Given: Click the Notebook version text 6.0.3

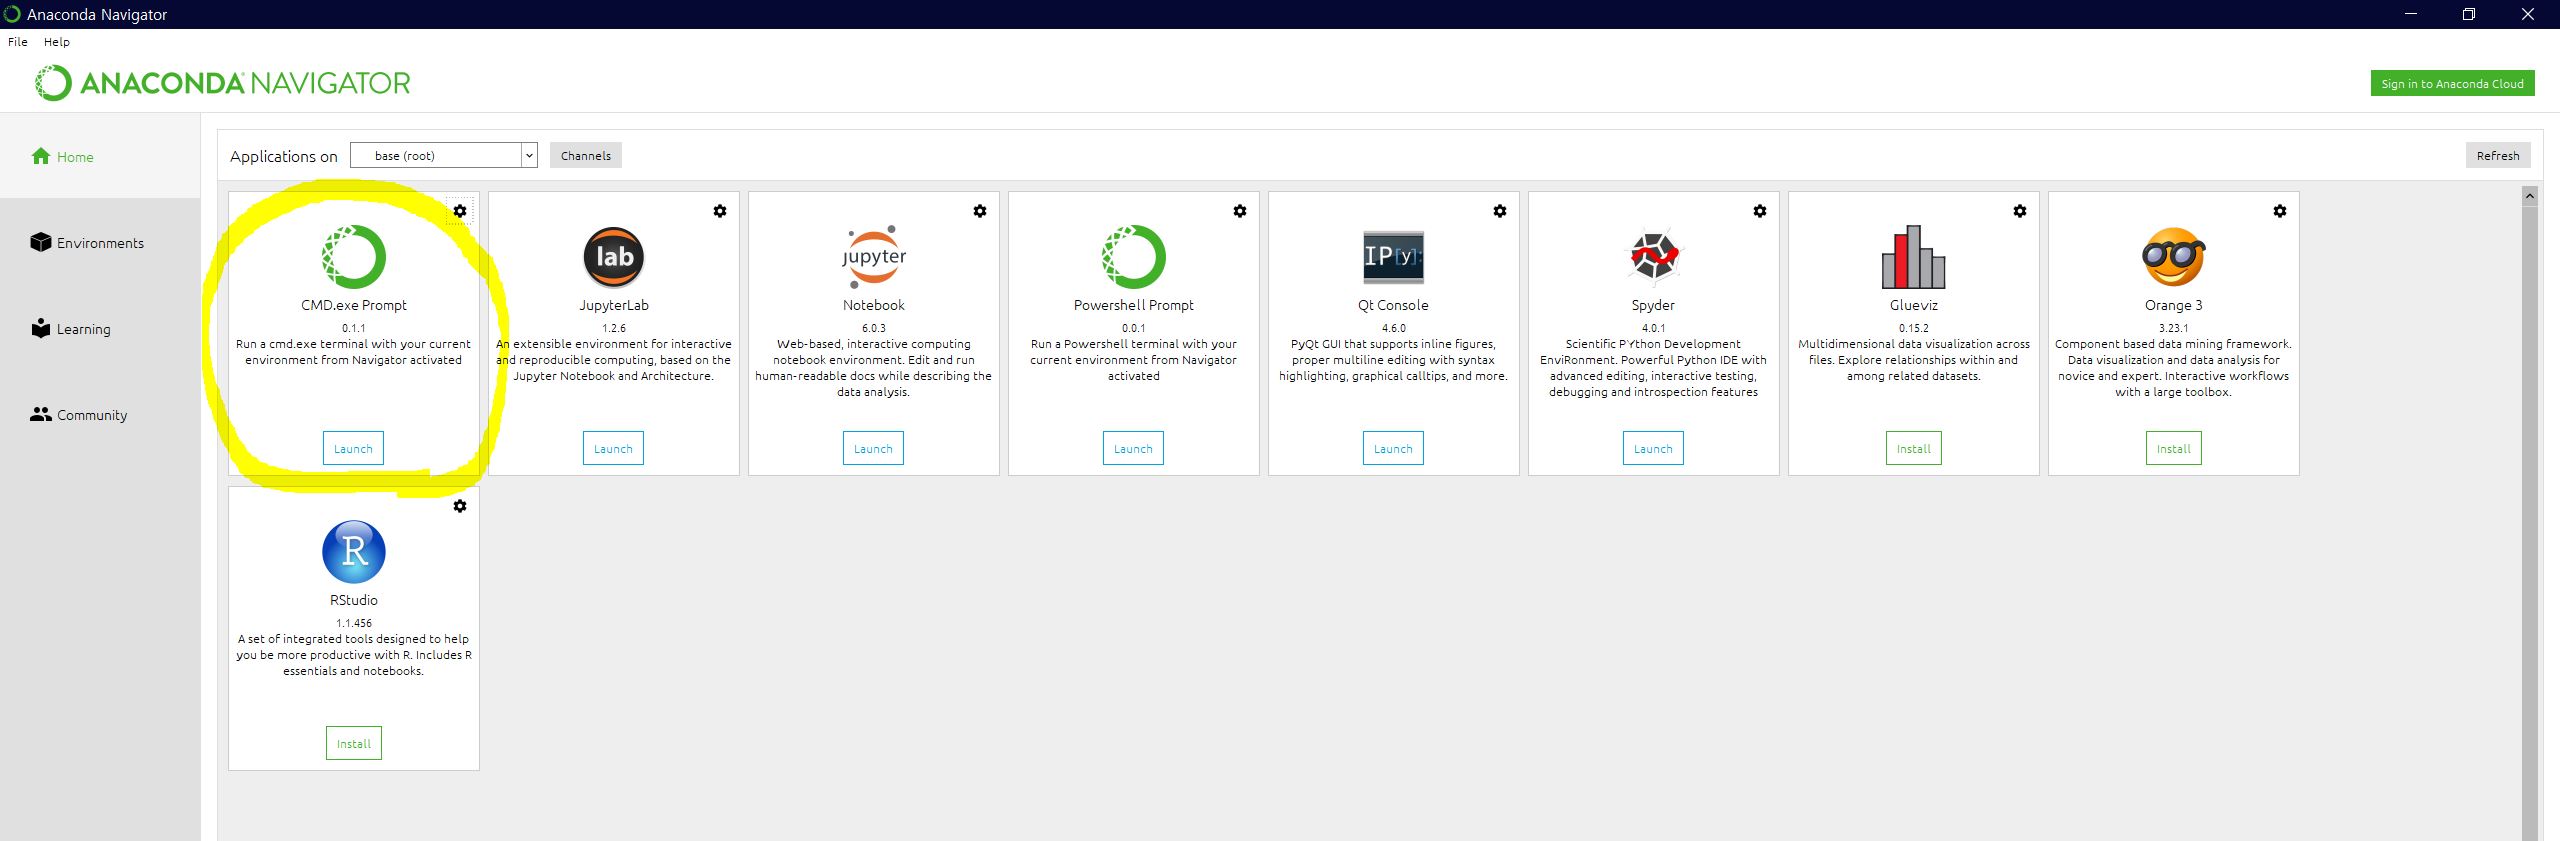Looking at the screenshot, I should (873, 328).
